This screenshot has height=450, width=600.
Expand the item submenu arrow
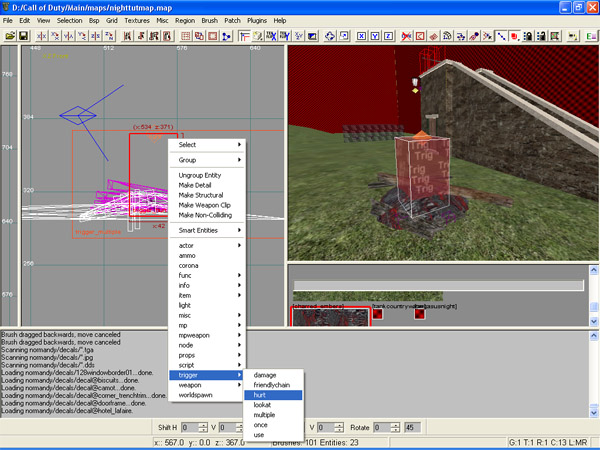tap(240, 295)
